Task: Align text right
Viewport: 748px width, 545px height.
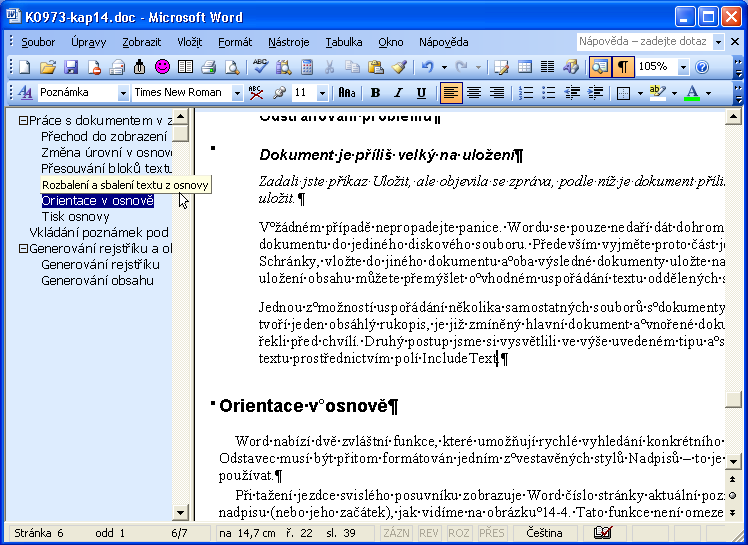Action: click(x=497, y=93)
